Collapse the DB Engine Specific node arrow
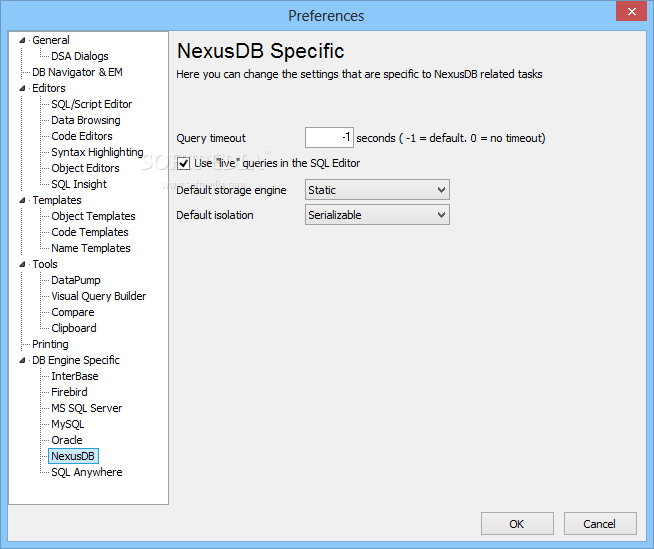 click(22, 360)
